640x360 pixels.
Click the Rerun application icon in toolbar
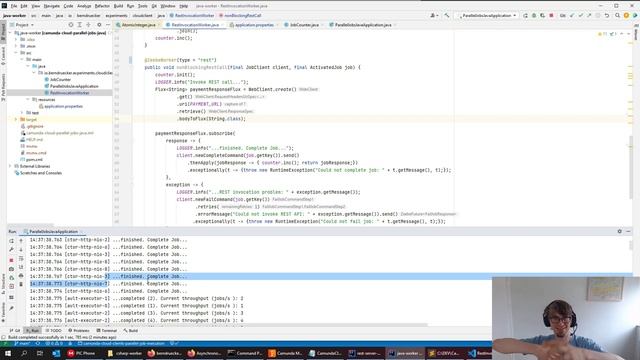pos(525,16)
